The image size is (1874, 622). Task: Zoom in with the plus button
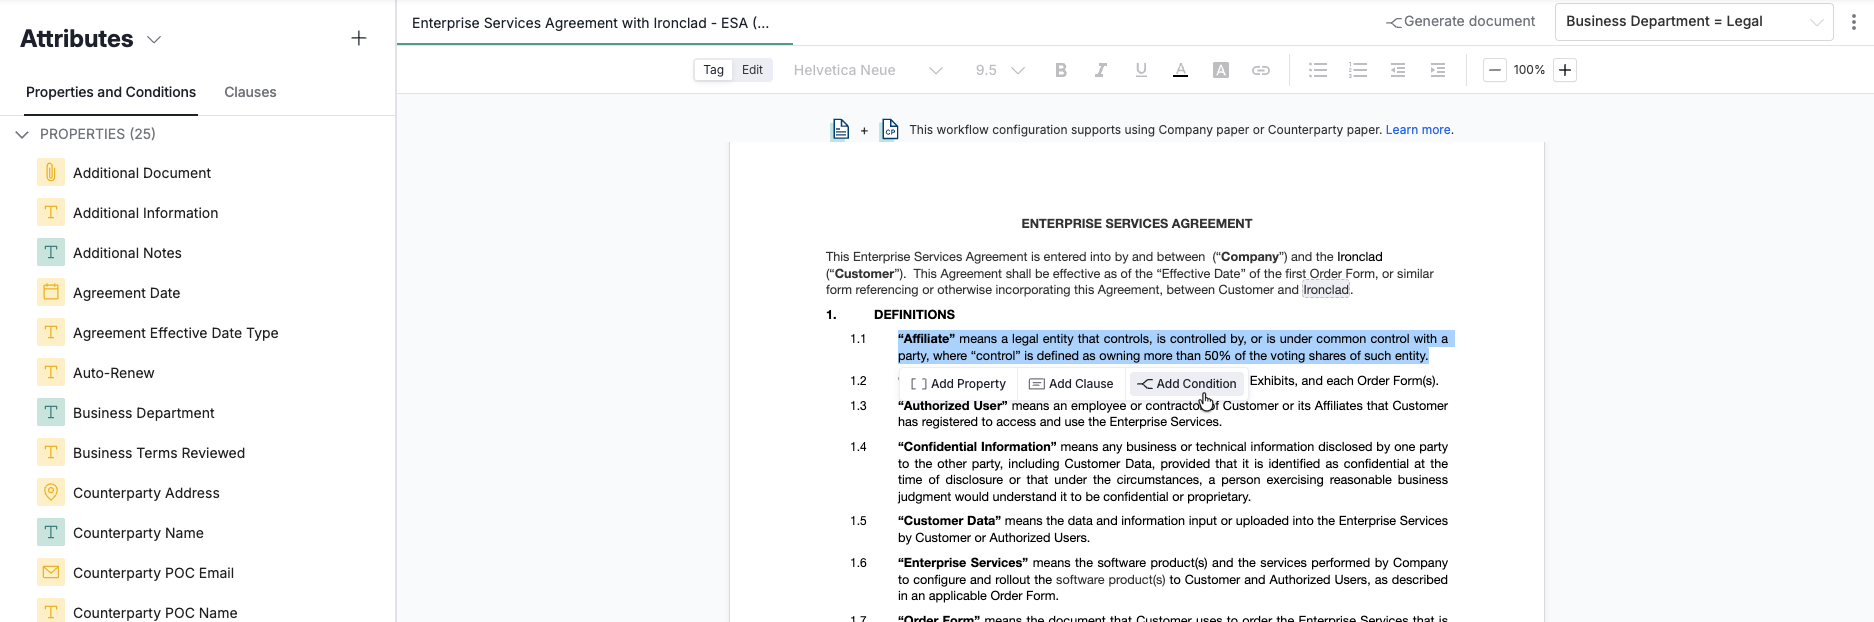tap(1565, 70)
